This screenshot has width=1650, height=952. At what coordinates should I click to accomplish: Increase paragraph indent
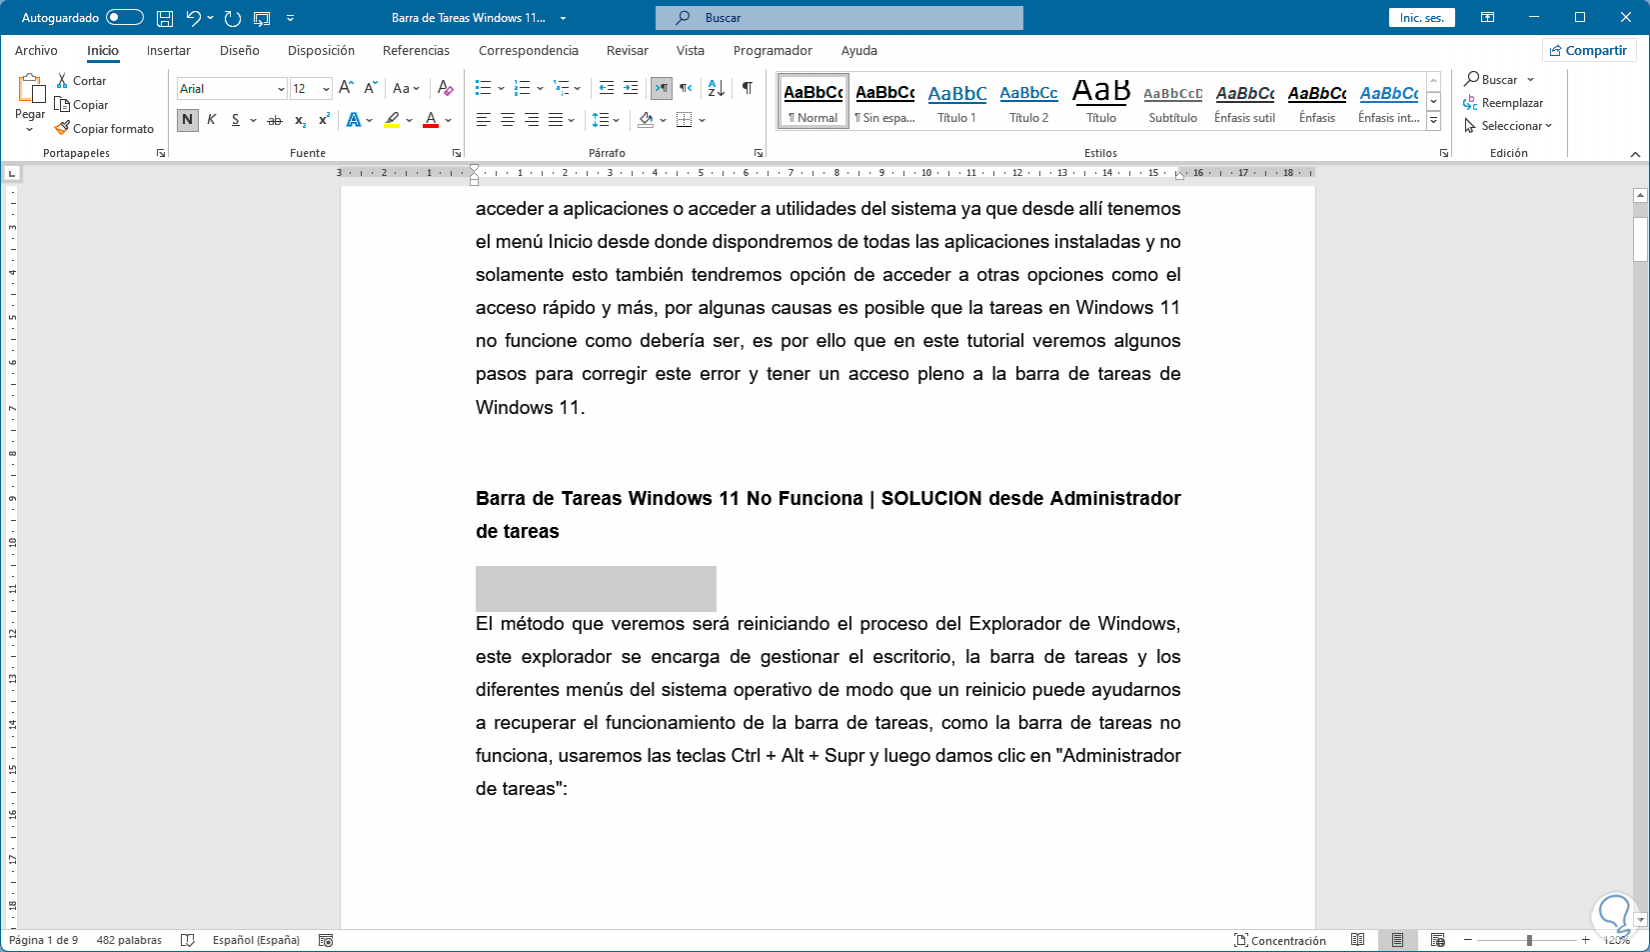630,88
